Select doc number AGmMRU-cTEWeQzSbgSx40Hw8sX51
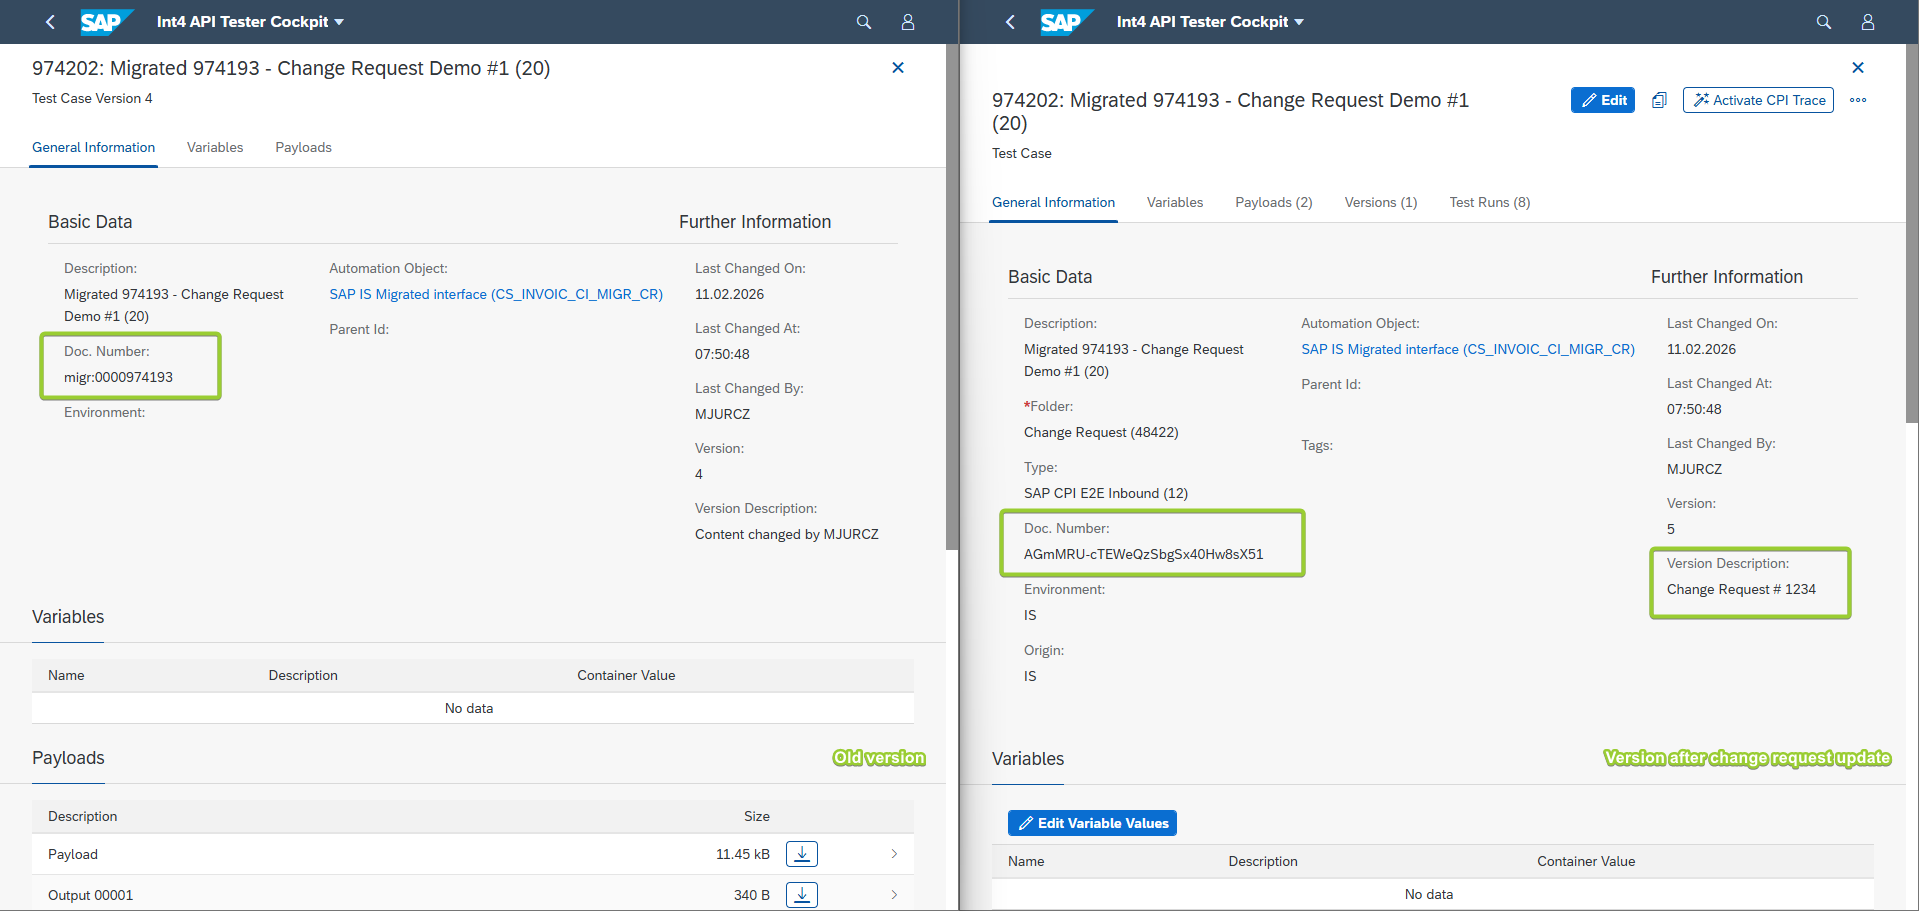This screenshot has height=911, width=1919. click(x=1143, y=554)
